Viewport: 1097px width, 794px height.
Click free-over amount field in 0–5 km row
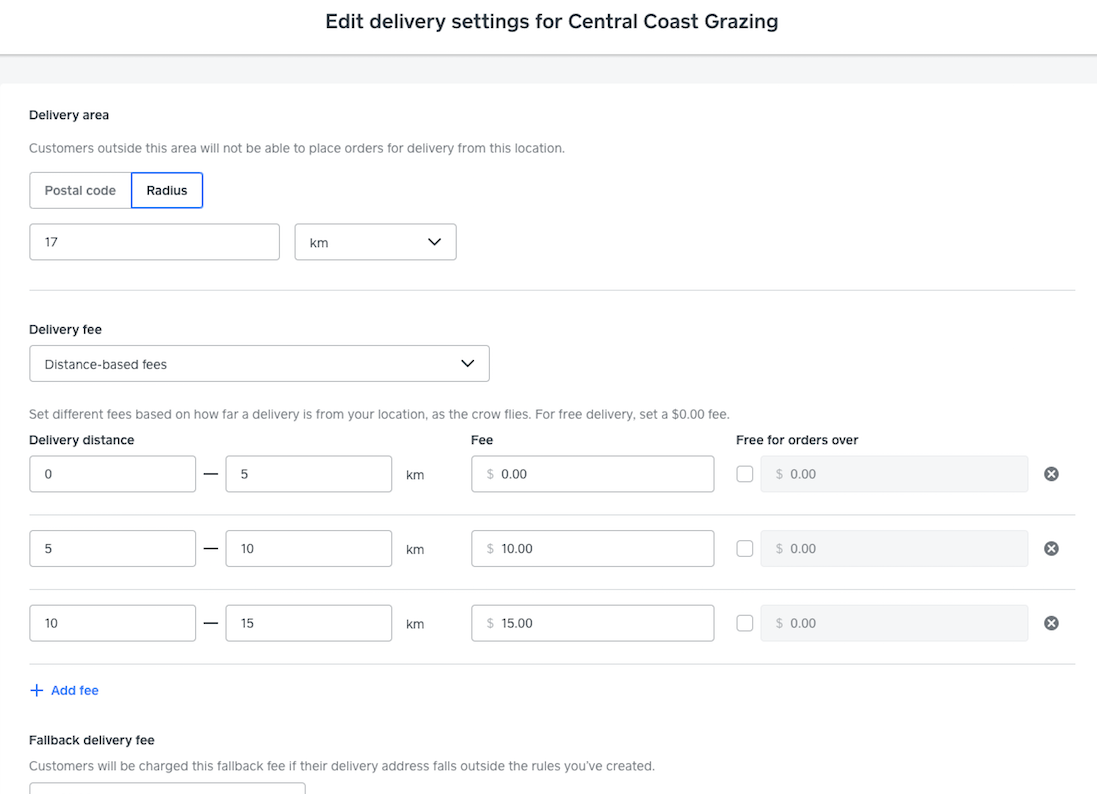click(894, 474)
